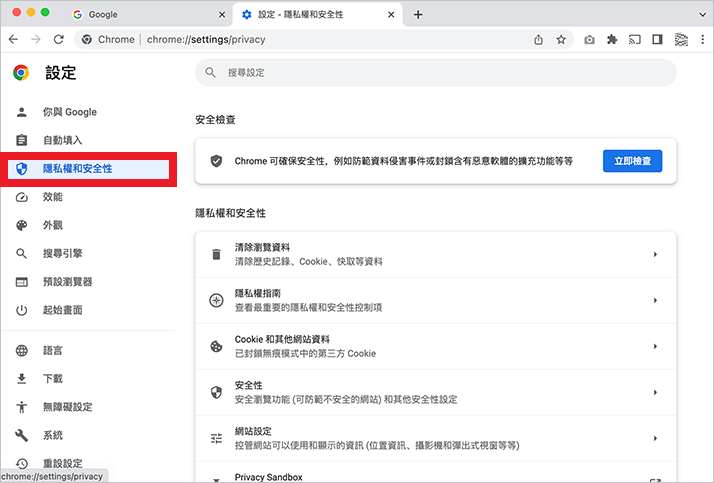Click the download icon for 下載
The height and width of the screenshot is (483, 714).
[21, 379]
